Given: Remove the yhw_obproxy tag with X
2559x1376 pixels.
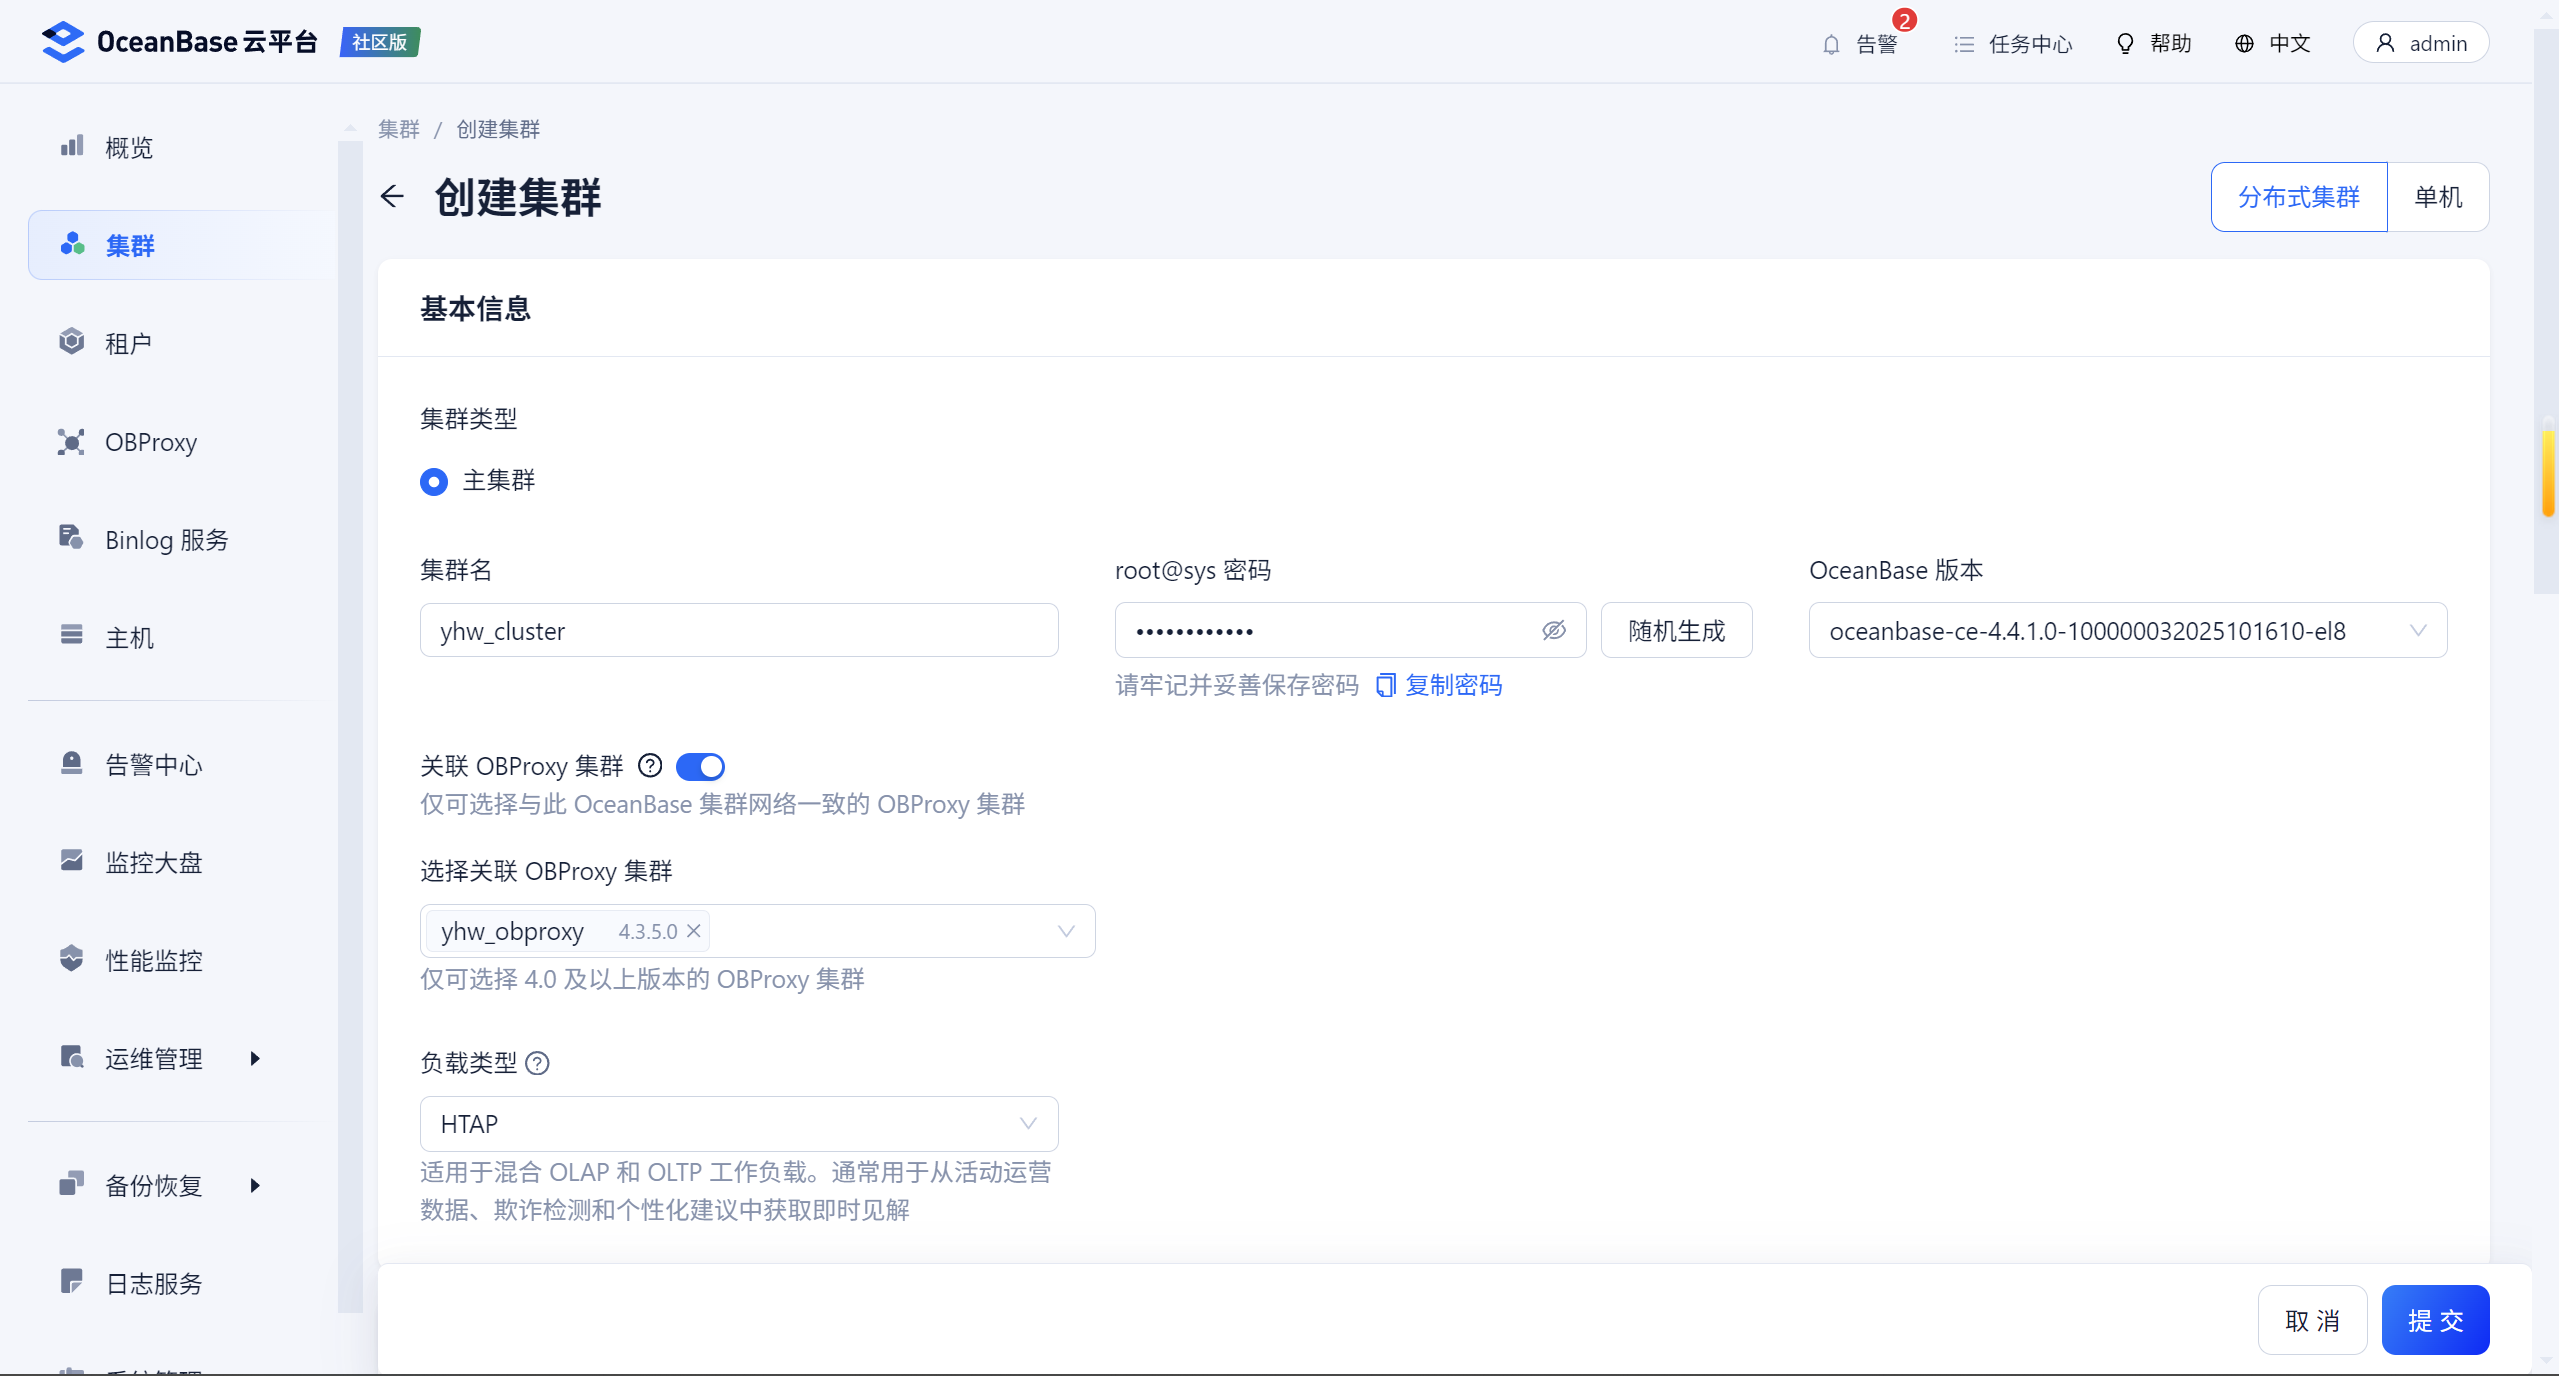Looking at the screenshot, I should point(694,931).
